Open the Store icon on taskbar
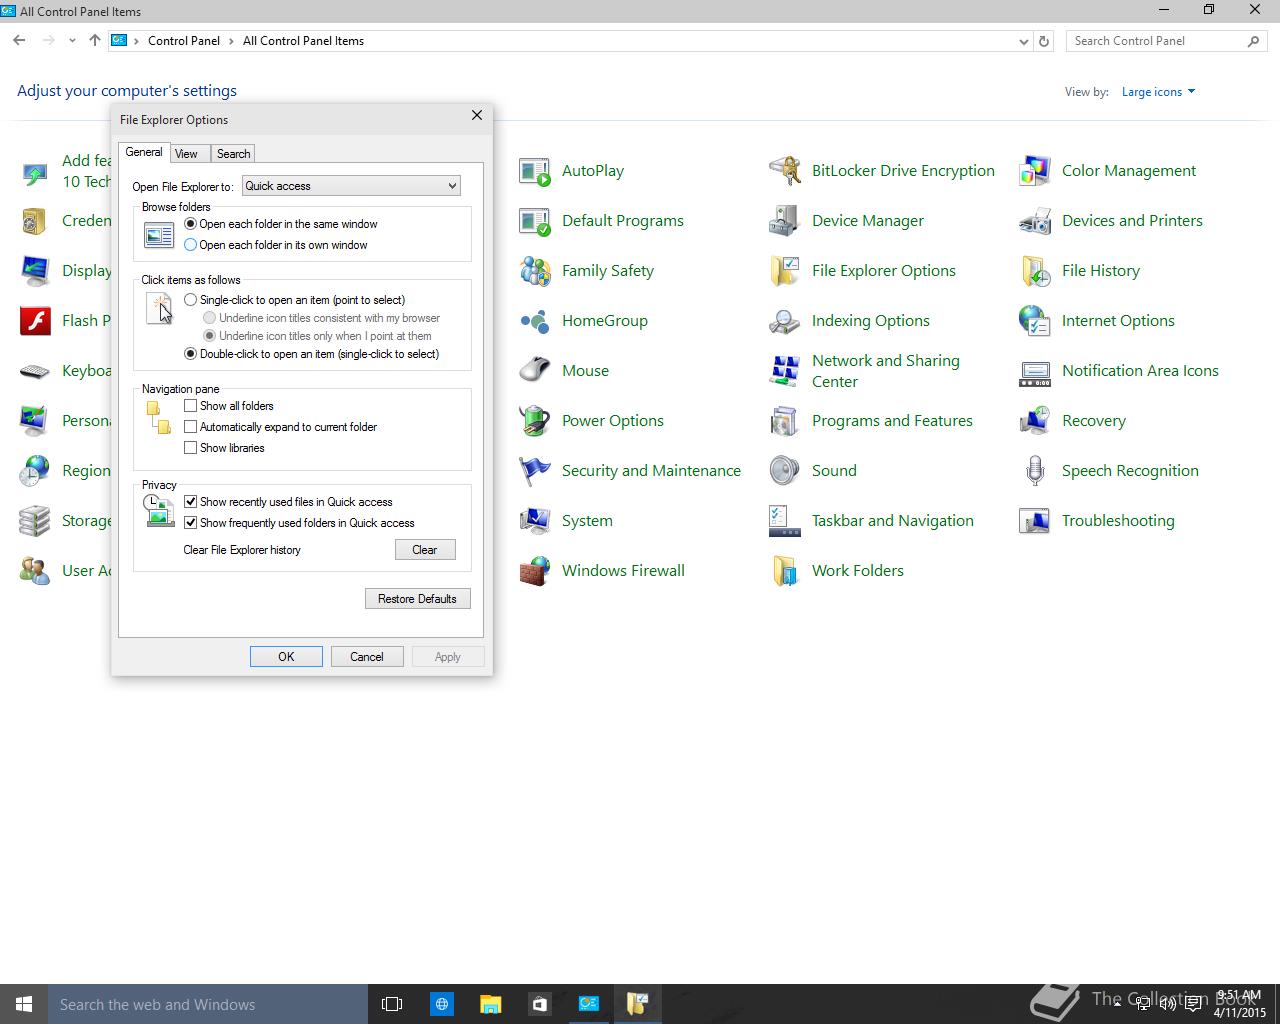This screenshot has width=1280, height=1024. (x=539, y=1004)
